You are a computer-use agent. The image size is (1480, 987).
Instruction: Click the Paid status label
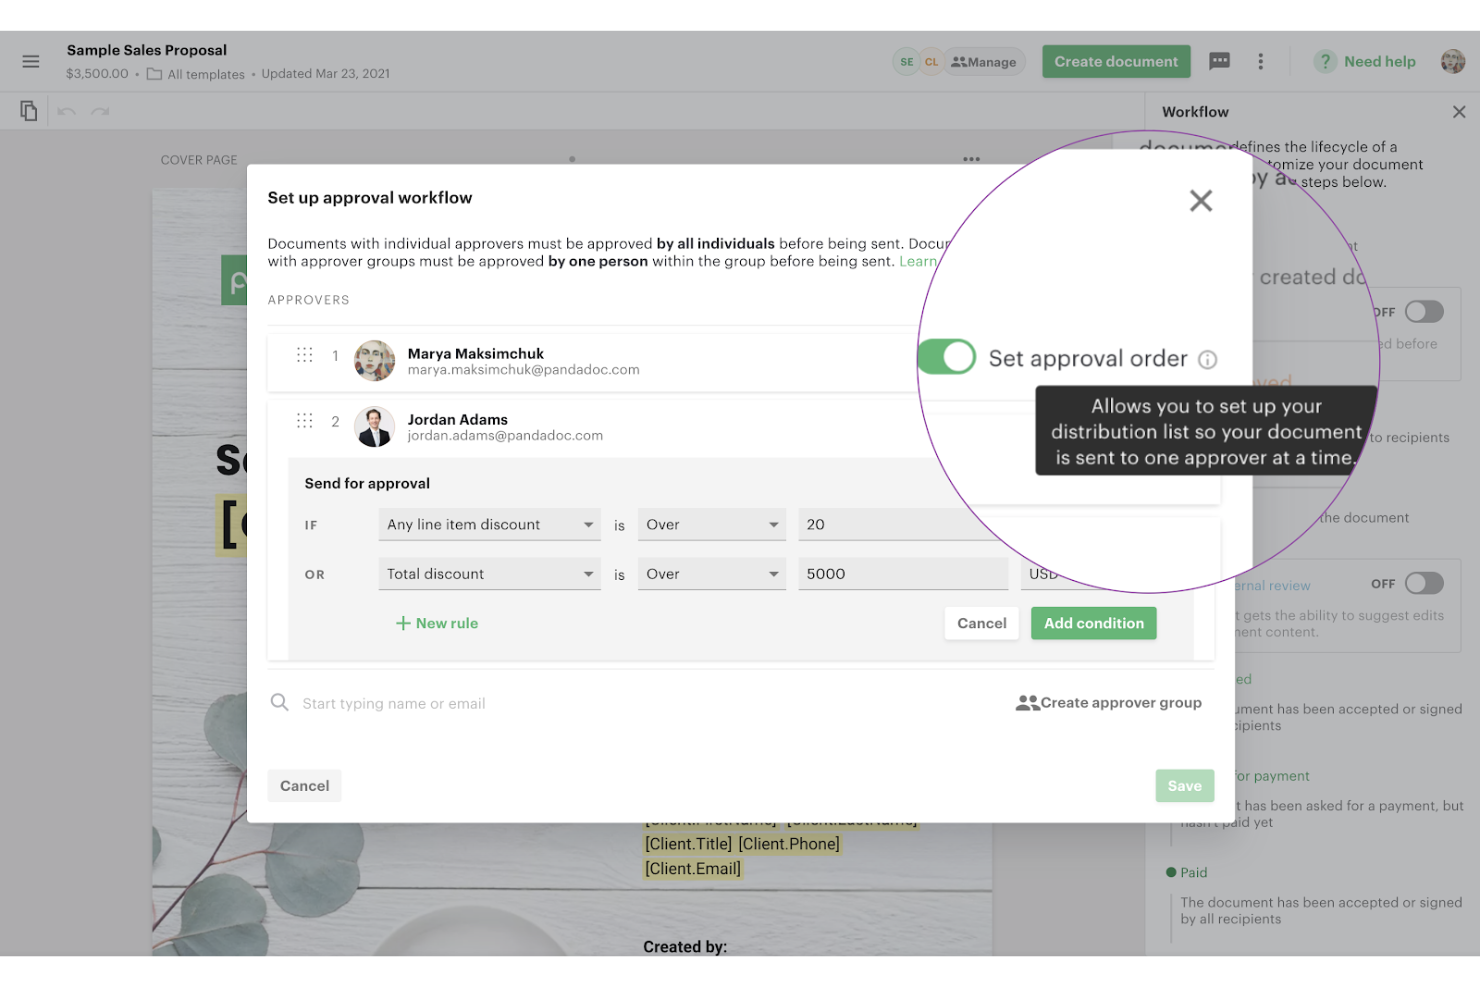point(1194,873)
